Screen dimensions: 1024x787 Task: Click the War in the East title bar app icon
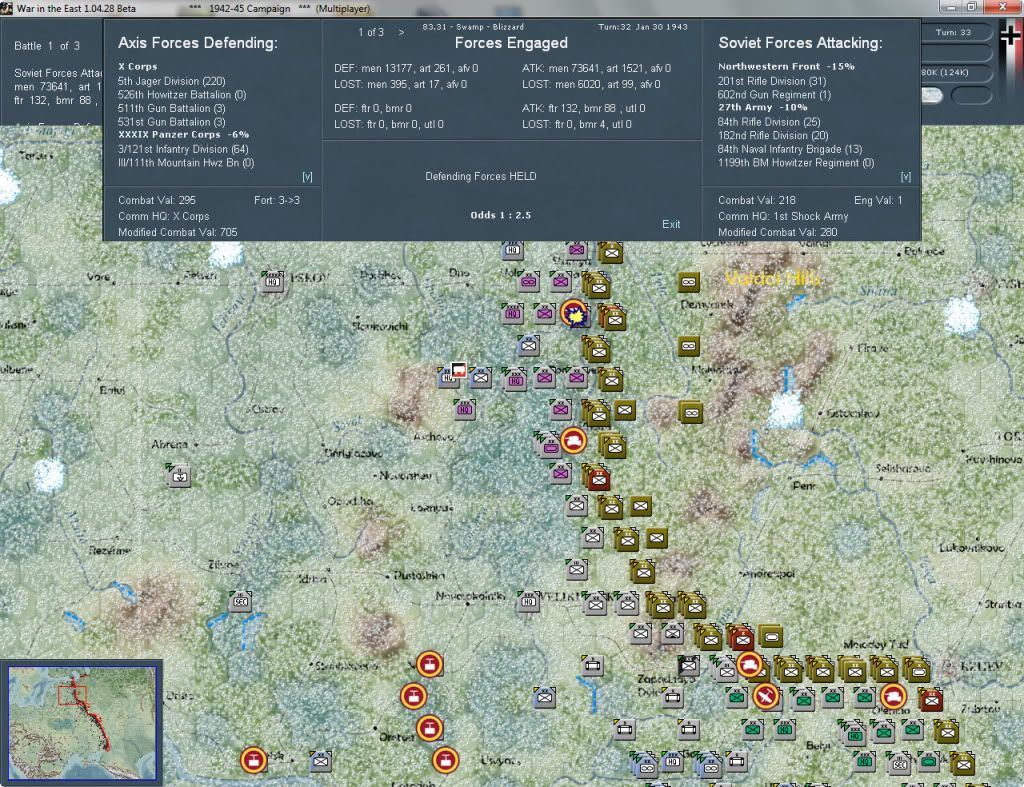point(7,8)
